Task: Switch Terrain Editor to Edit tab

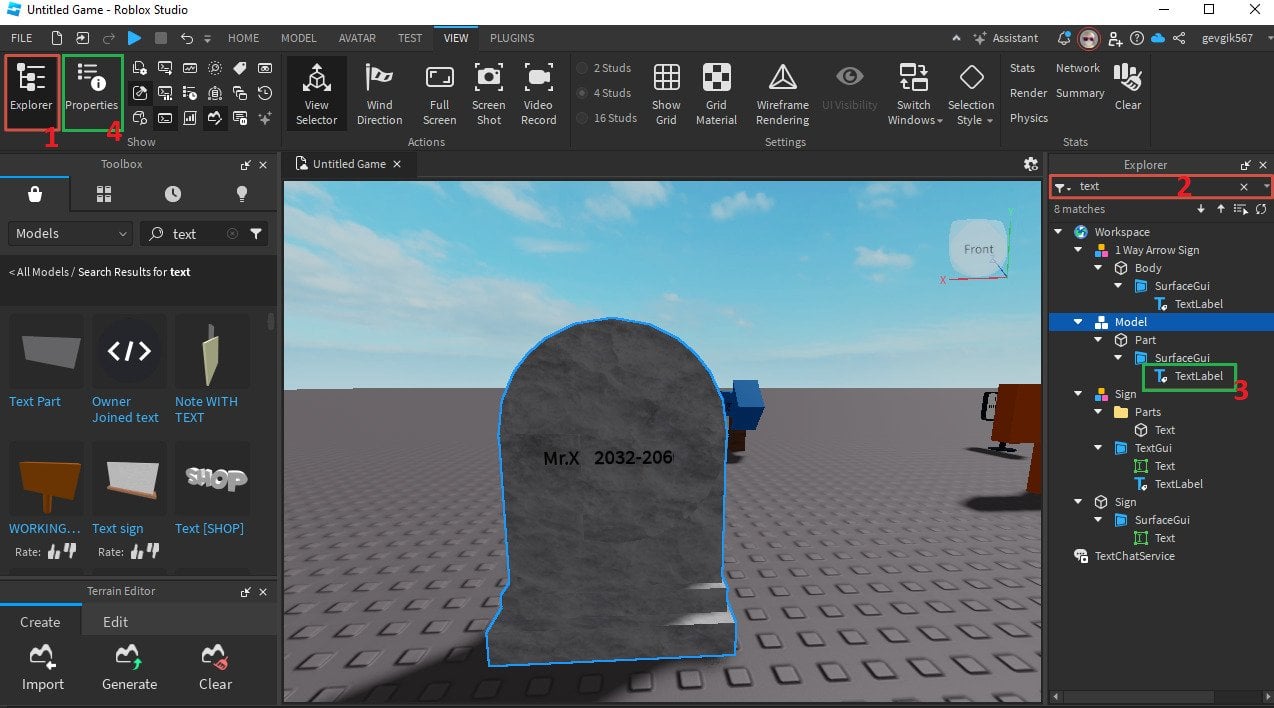Action: (x=116, y=622)
